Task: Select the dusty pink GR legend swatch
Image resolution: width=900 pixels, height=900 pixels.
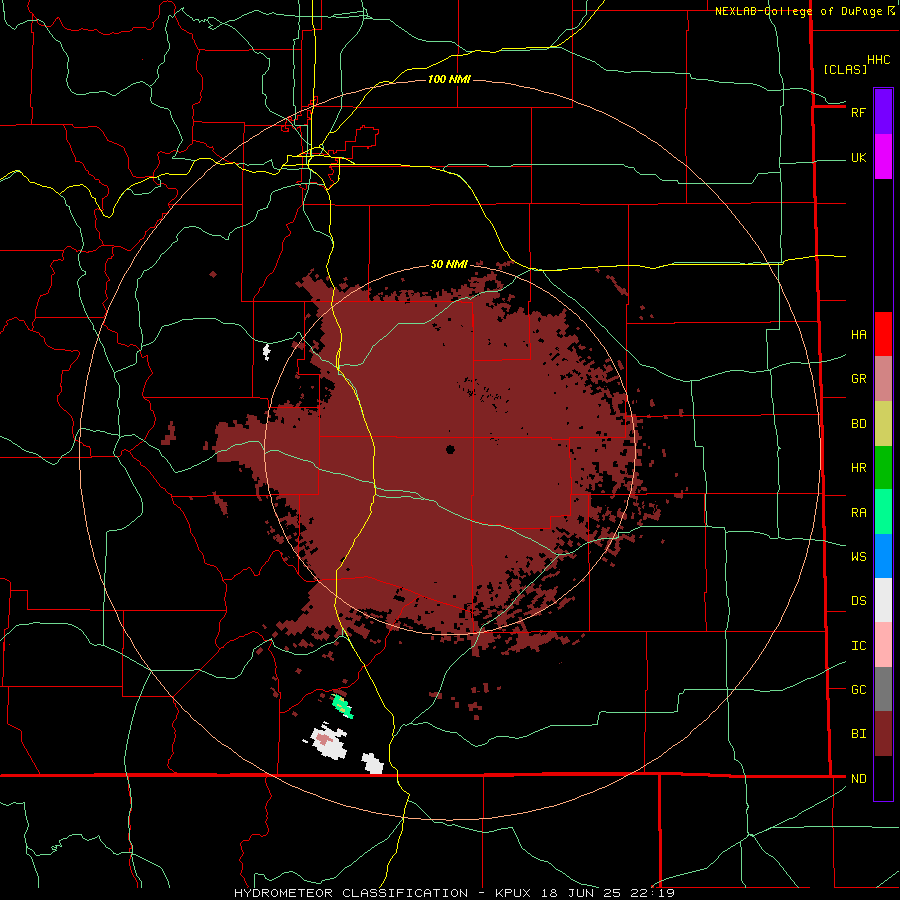Action: coord(883,379)
